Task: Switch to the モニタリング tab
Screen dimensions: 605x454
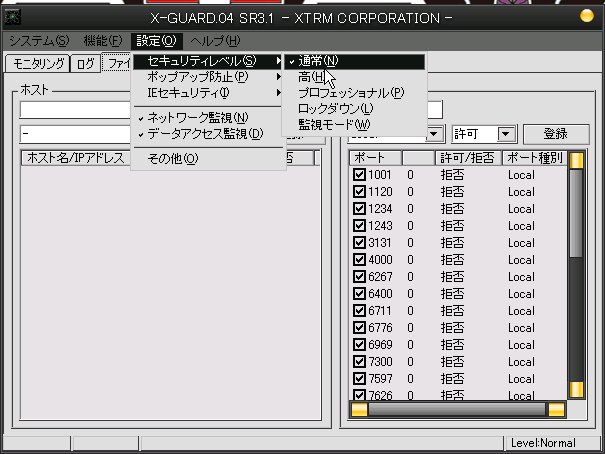Action: (x=38, y=64)
